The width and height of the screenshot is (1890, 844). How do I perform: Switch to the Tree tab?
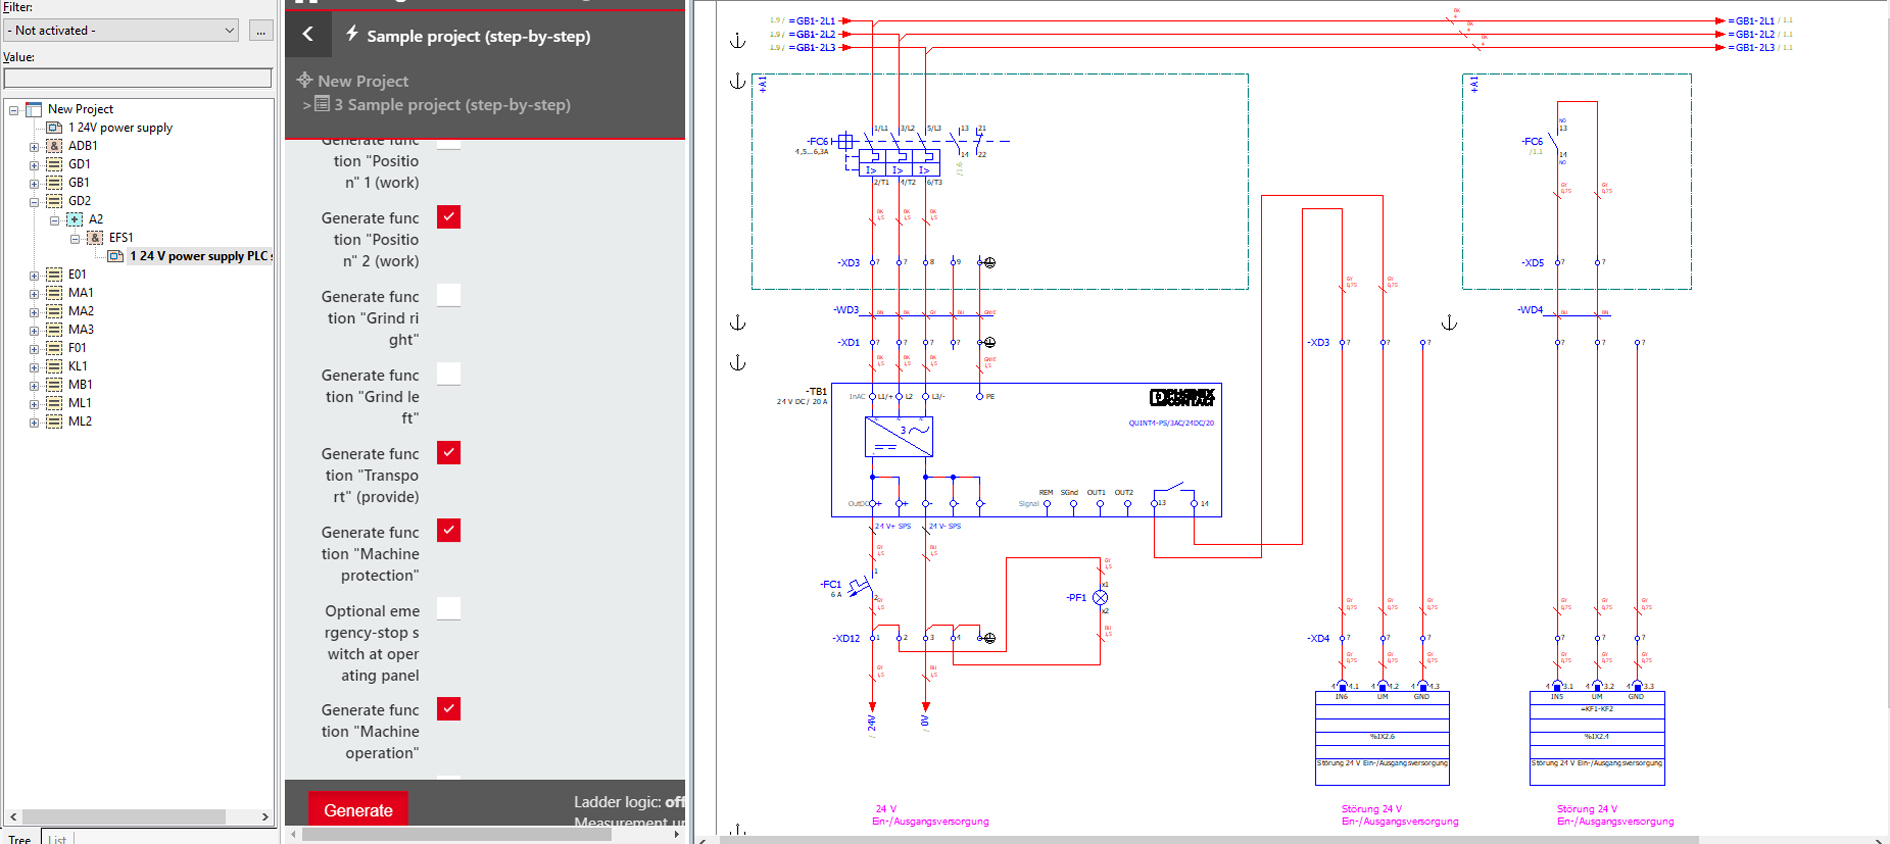pos(19,837)
